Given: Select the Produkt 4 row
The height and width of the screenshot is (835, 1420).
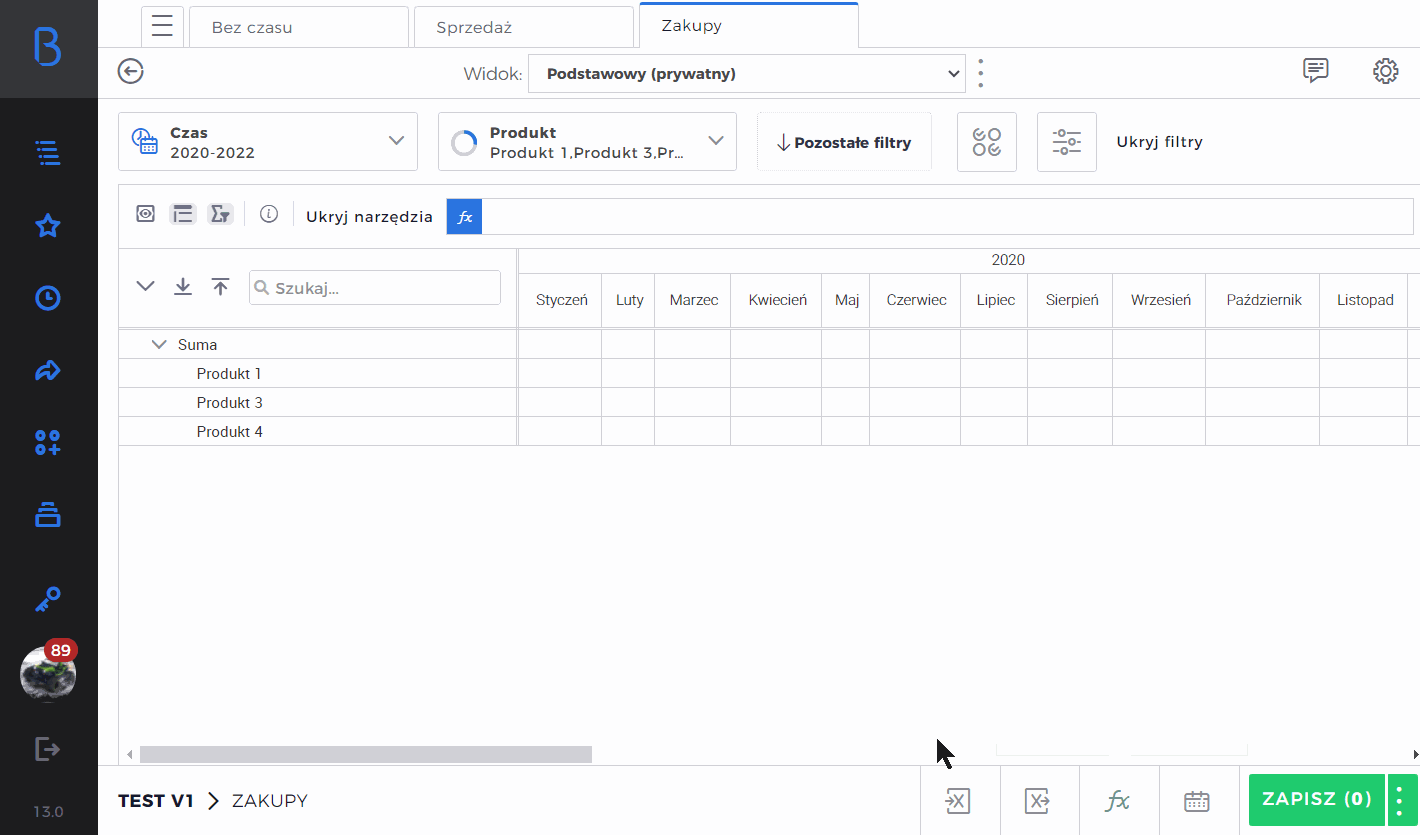Looking at the screenshot, I should coord(318,431).
